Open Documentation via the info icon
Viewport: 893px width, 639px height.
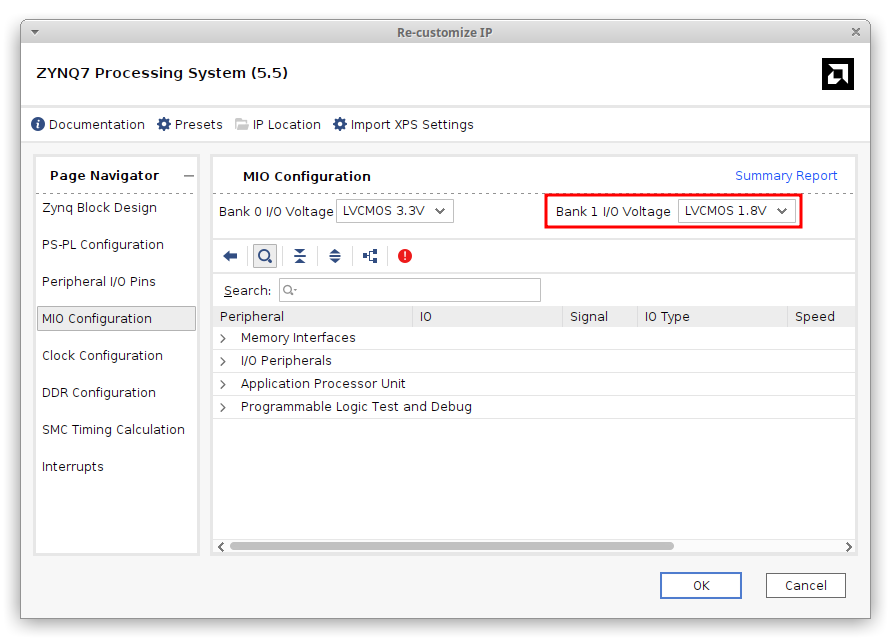click(x=38, y=125)
